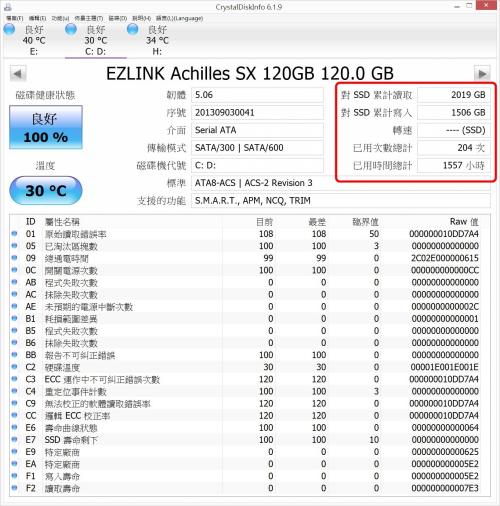500x506 pixels.
Task: Click the transfer mode field SATA/300 | SATA/600
Action: [257, 148]
